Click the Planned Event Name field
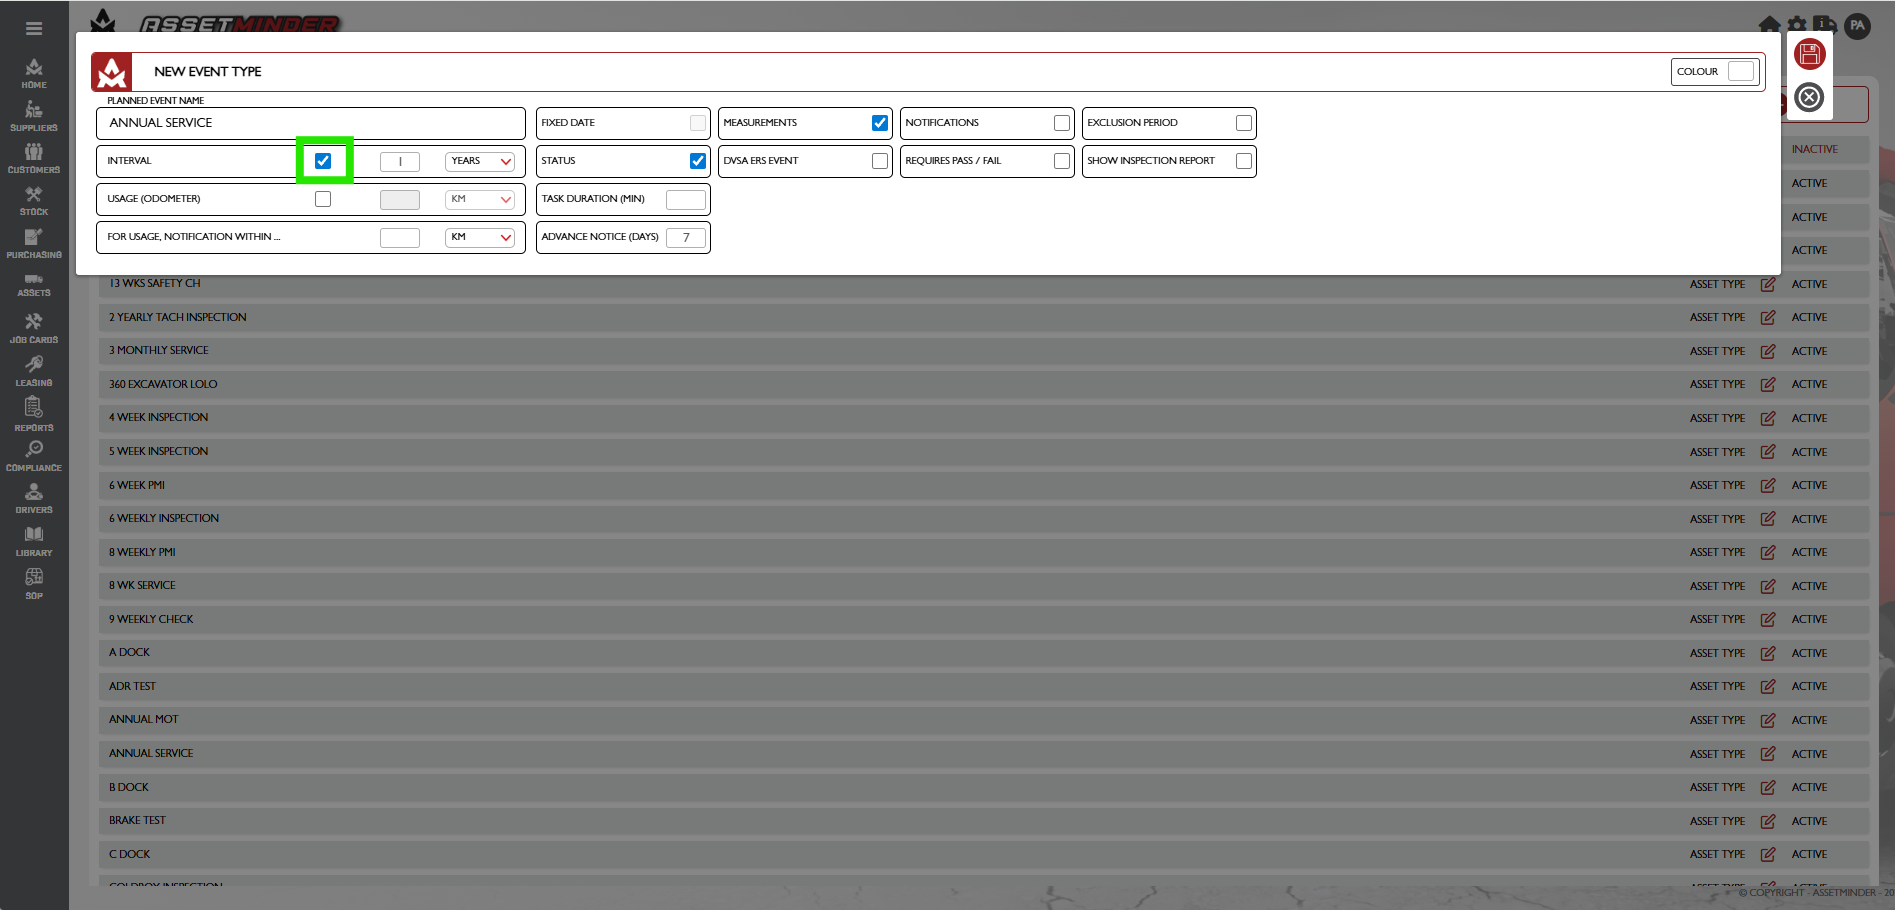 coord(311,123)
